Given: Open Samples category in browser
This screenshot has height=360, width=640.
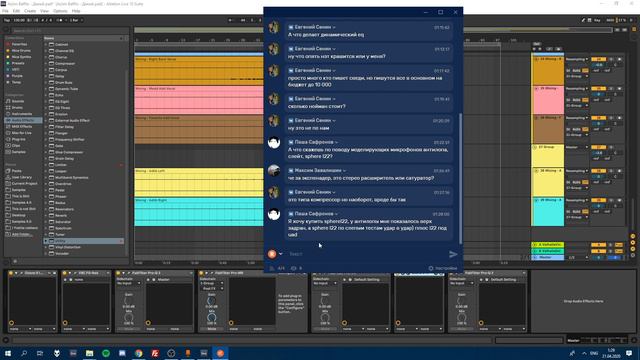Looking at the screenshot, I should pyautogui.click(x=18, y=152).
